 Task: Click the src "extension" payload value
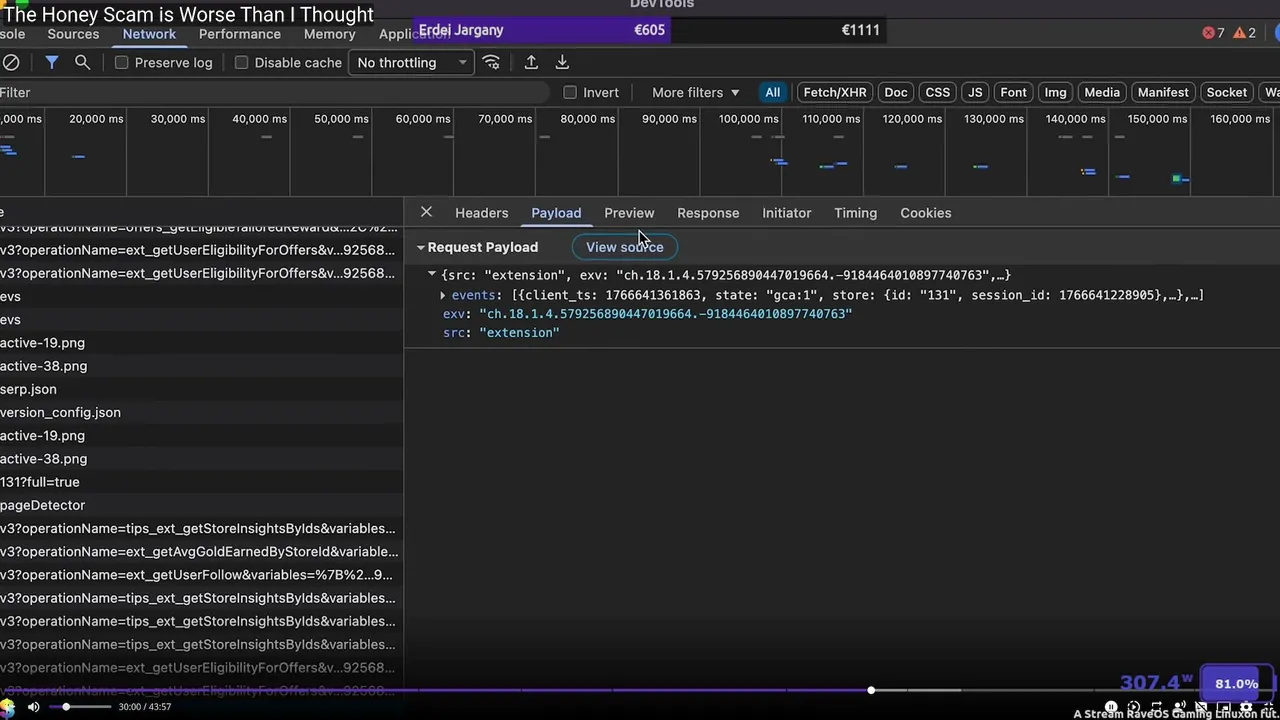click(519, 332)
